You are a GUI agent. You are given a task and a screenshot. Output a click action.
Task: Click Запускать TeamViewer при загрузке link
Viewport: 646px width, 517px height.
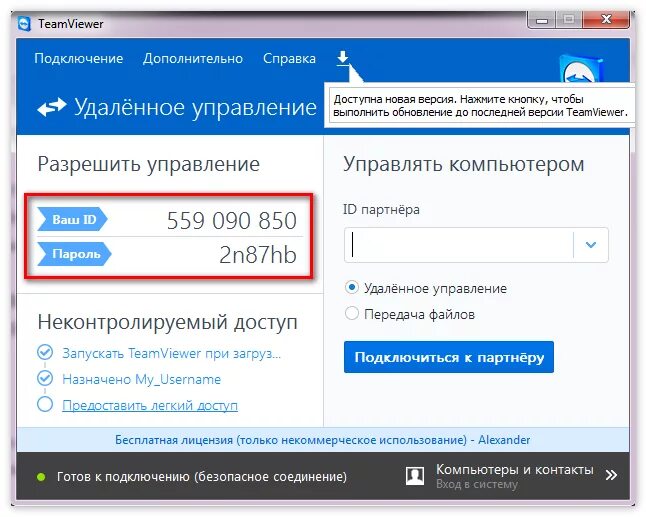(x=171, y=353)
